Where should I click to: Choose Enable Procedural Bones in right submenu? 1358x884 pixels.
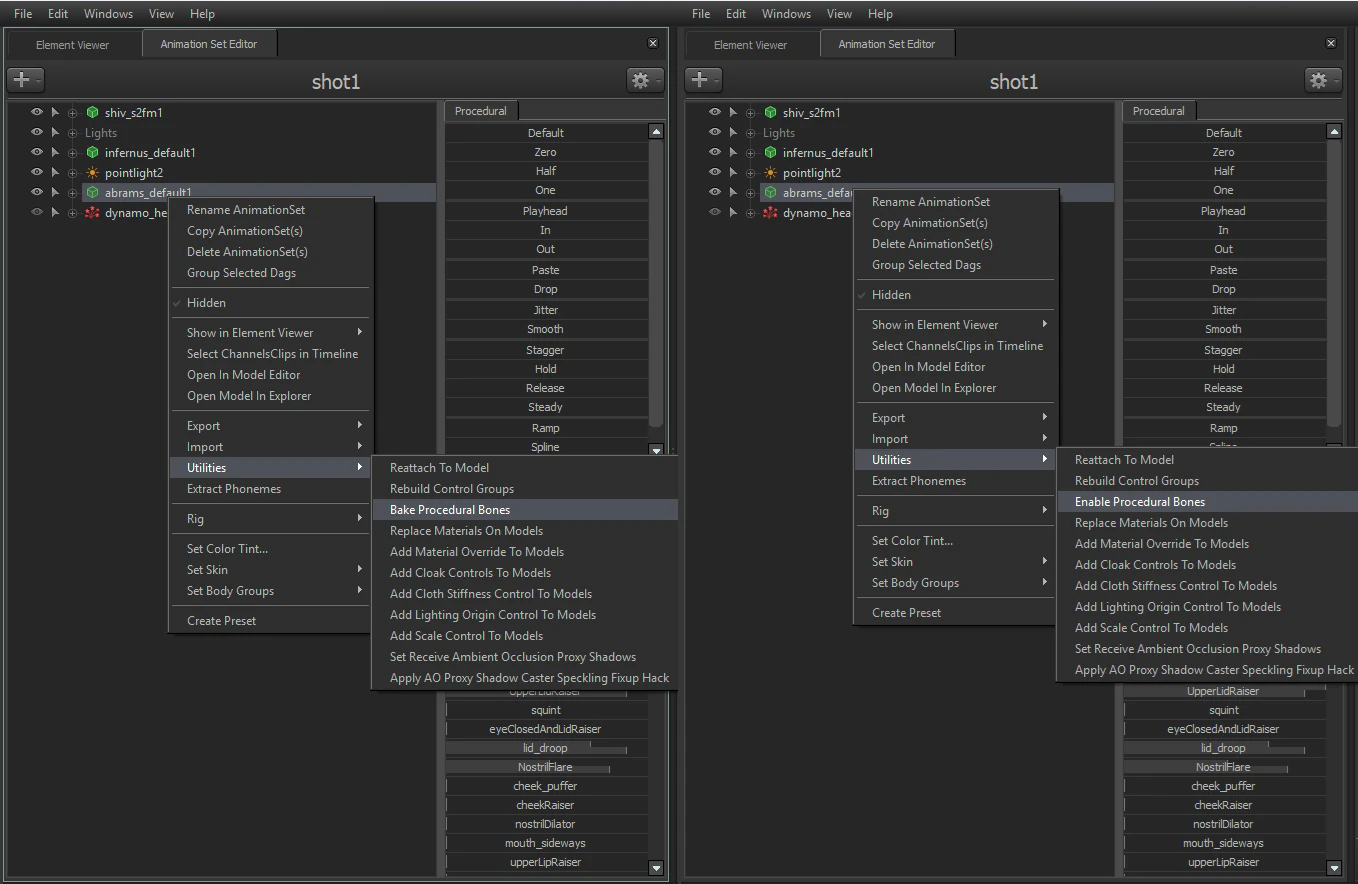click(1140, 502)
